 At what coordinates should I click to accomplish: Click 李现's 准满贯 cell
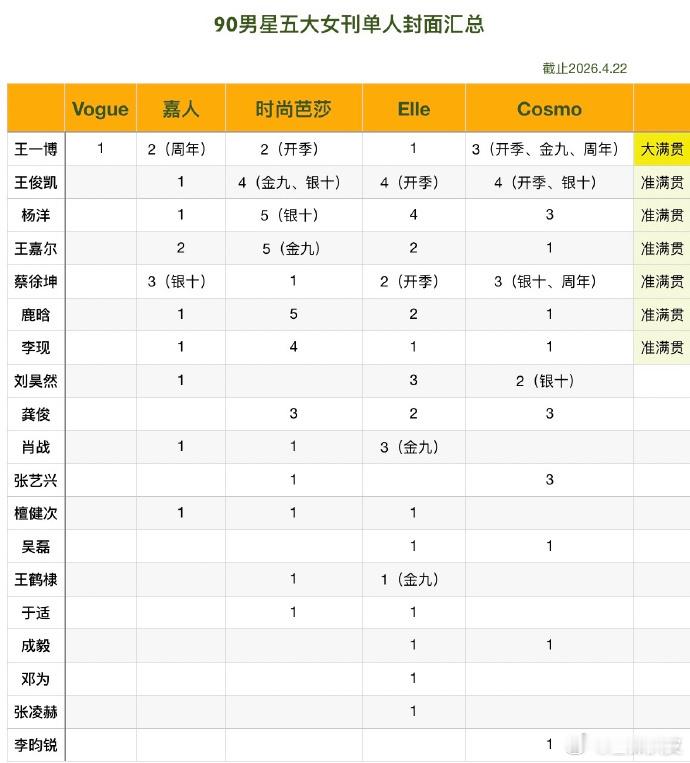pos(662,347)
